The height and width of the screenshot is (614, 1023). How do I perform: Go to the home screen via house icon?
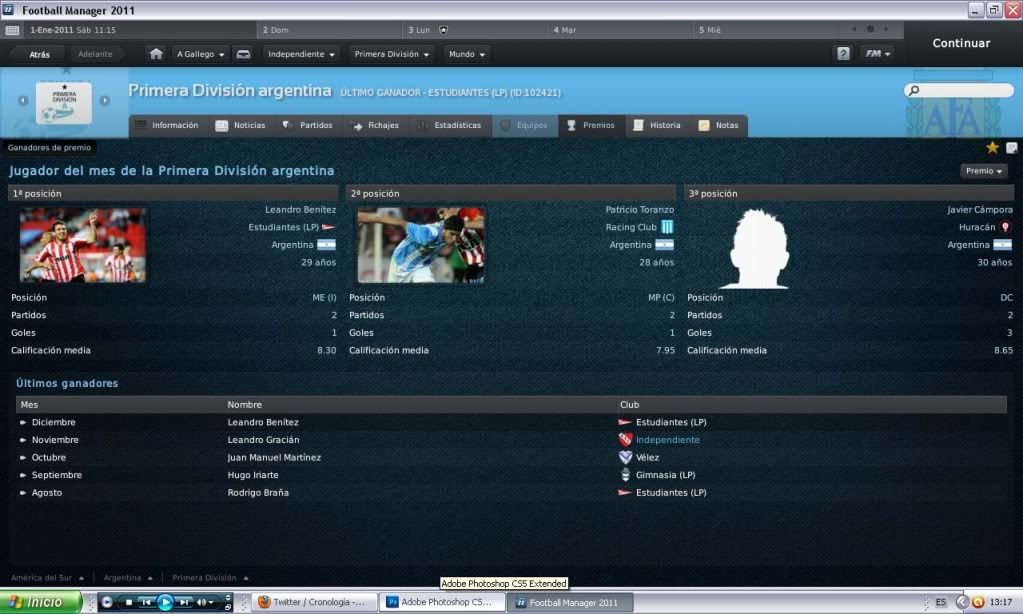coord(156,54)
